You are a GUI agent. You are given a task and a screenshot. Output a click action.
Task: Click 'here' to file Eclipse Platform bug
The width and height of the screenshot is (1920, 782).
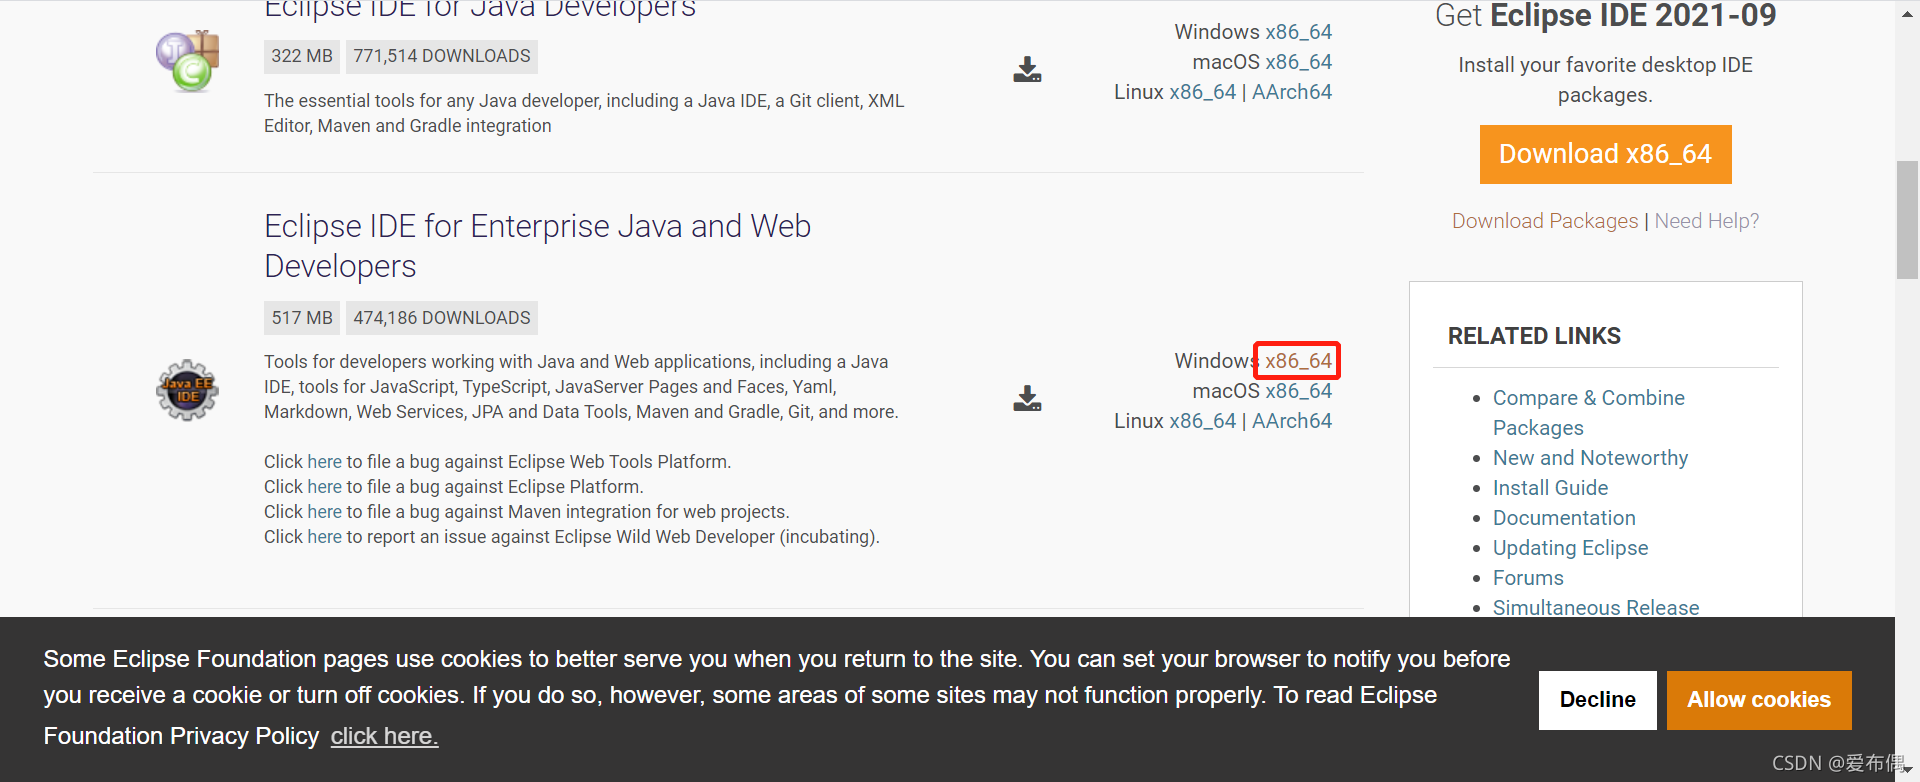point(324,487)
